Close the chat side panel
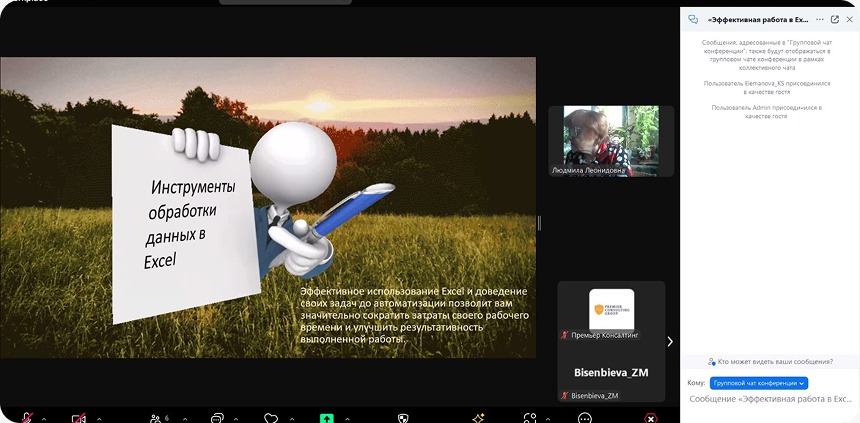Viewport: 860px width, 423px height. (850, 19)
